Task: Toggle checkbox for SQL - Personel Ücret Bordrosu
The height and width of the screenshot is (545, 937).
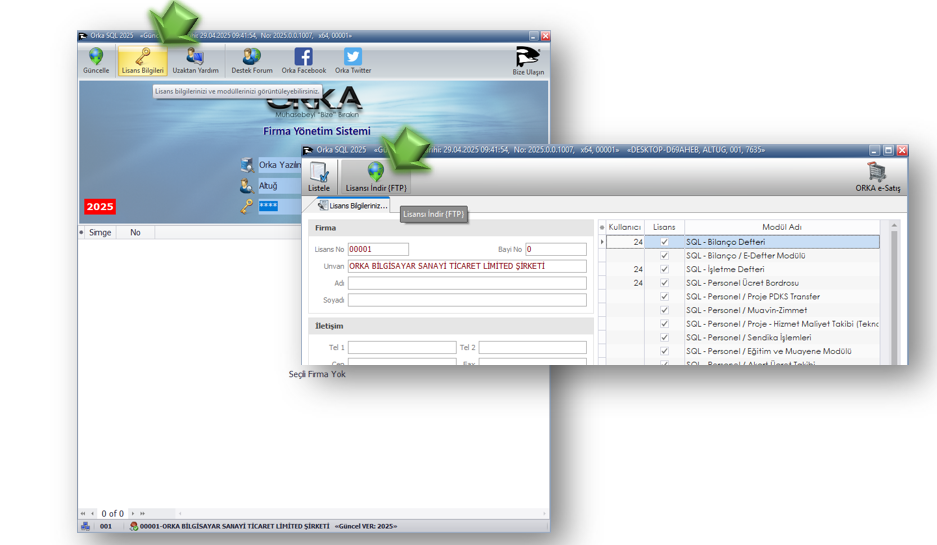Action: 664,283
